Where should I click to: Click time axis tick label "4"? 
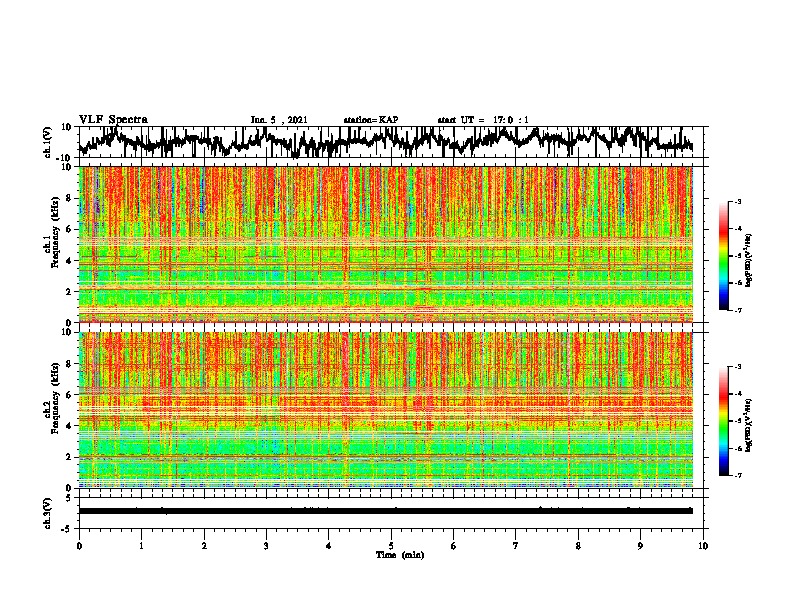pyautogui.click(x=329, y=546)
